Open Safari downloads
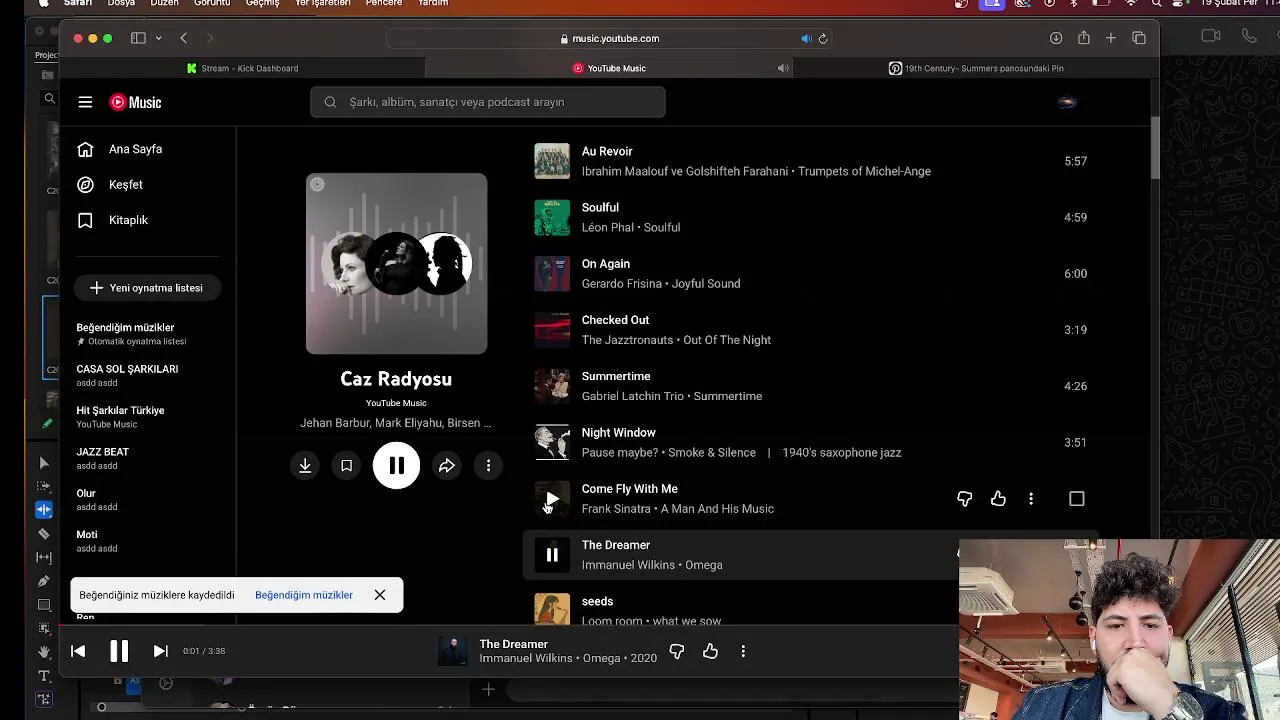Image resolution: width=1280 pixels, height=720 pixels. coord(1056,38)
